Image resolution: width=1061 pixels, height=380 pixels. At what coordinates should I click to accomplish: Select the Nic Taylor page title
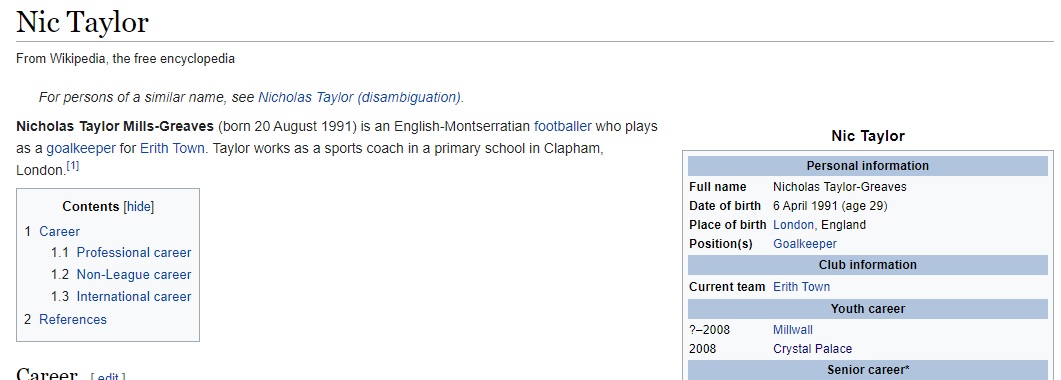pyautogui.click(x=82, y=22)
